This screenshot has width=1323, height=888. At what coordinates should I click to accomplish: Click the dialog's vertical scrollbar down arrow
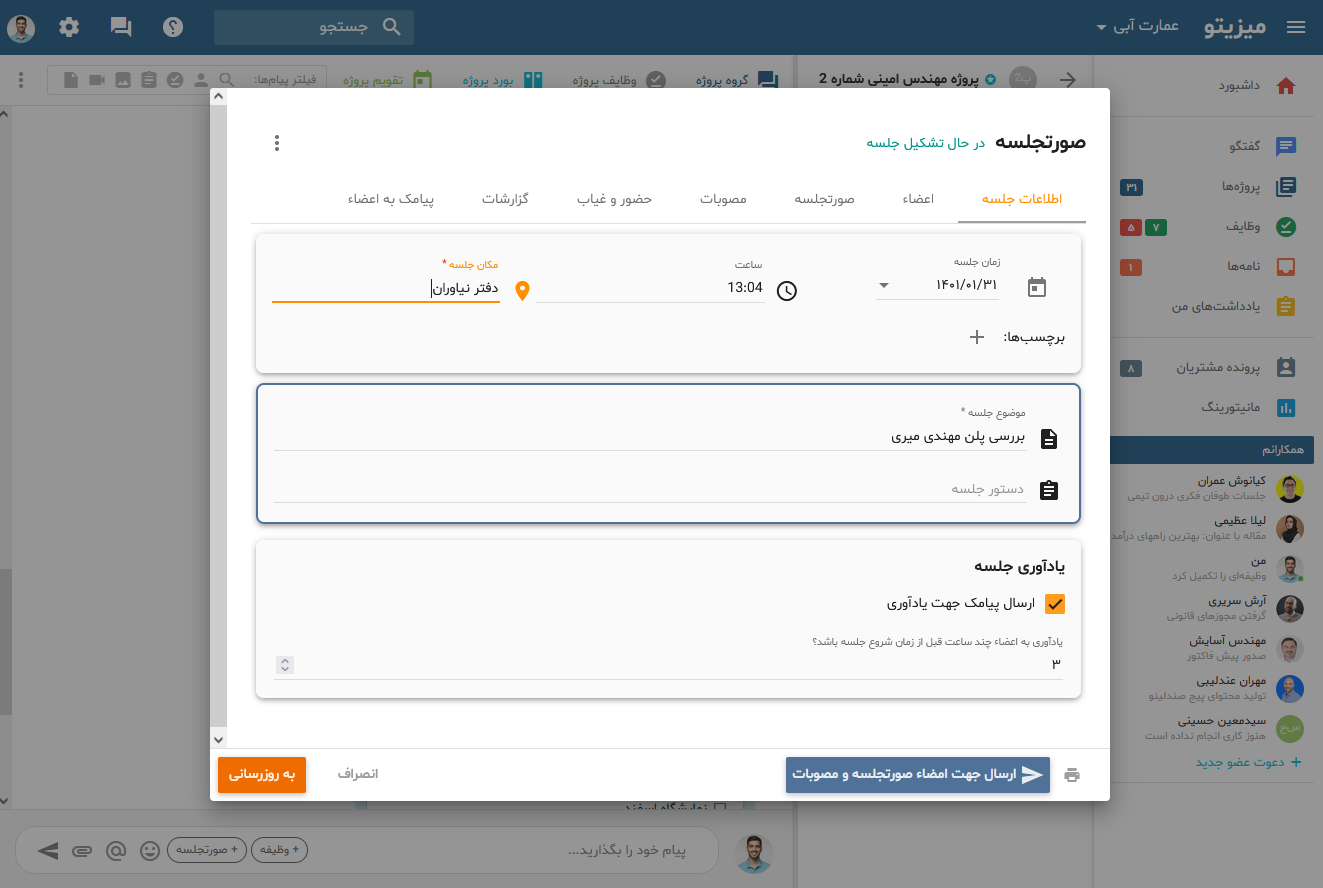pos(219,739)
